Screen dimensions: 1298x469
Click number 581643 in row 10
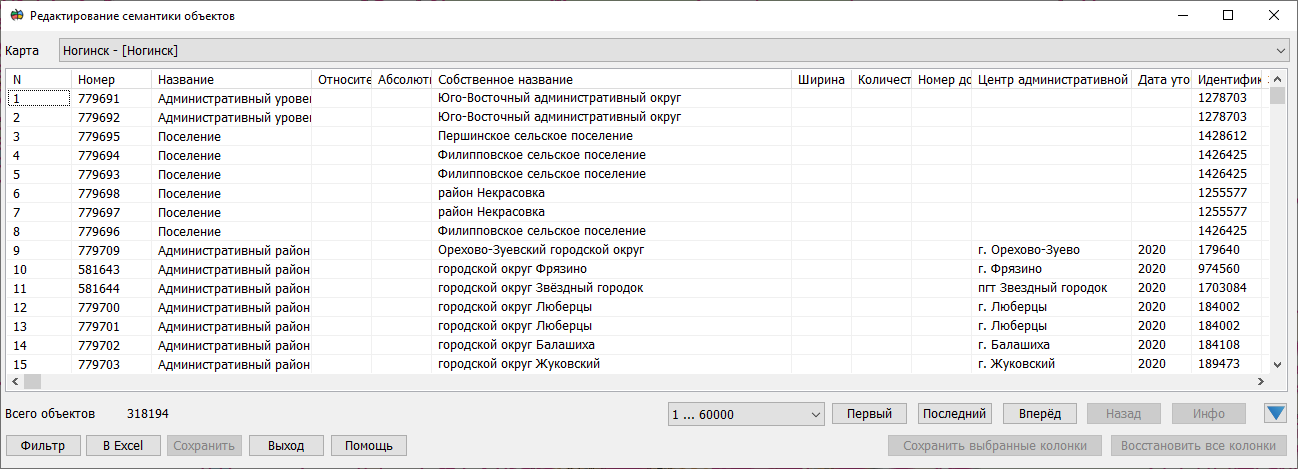(111, 270)
